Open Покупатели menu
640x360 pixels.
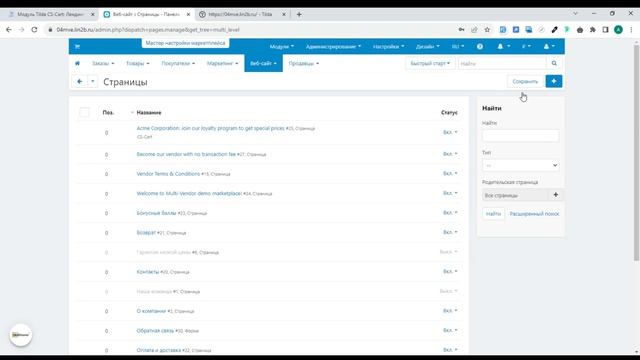(178, 63)
